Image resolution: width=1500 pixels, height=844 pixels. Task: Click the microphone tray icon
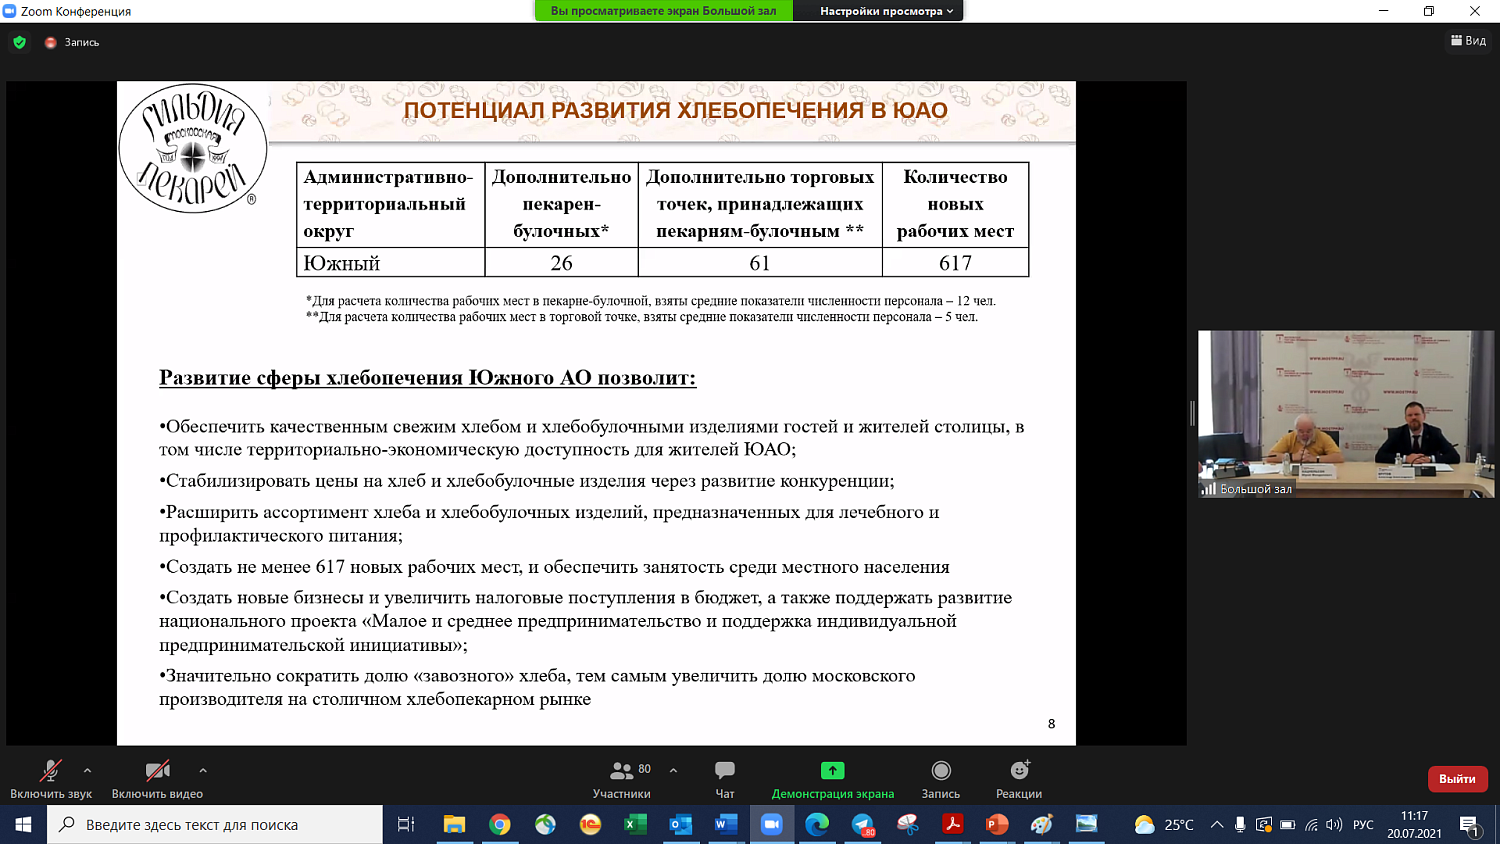coord(1240,824)
